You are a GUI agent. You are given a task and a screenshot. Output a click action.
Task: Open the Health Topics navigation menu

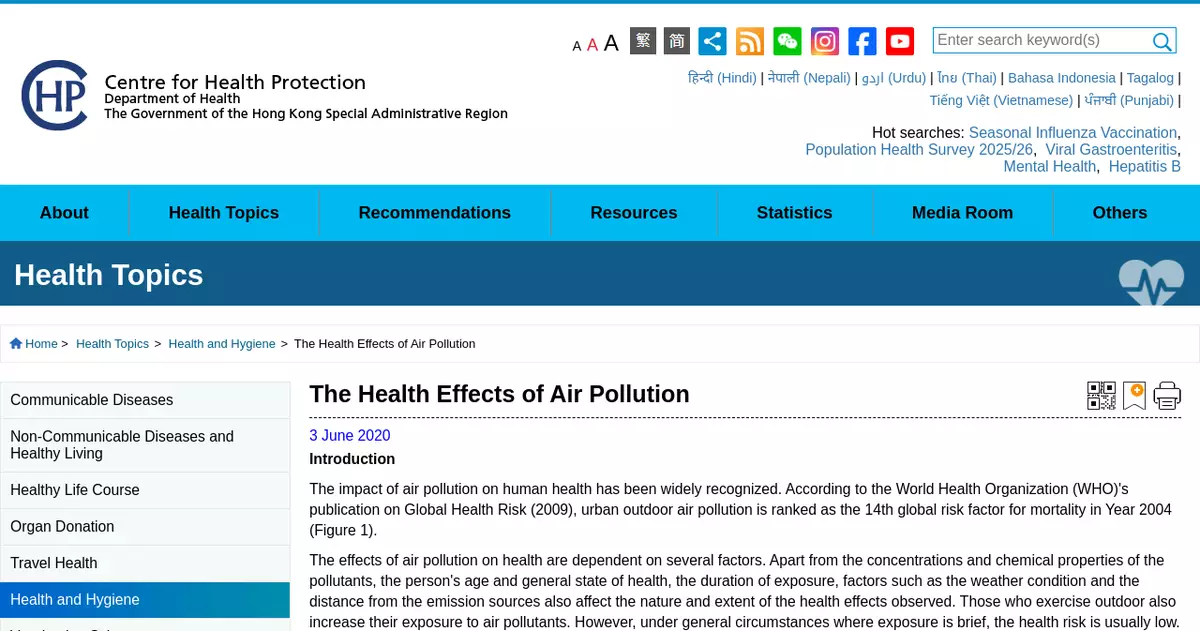pyautogui.click(x=224, y=213)
